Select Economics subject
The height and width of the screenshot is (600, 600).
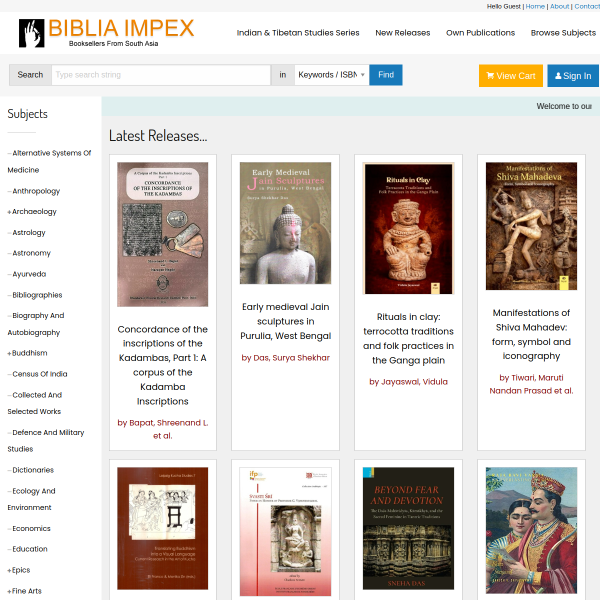point(29,528)
